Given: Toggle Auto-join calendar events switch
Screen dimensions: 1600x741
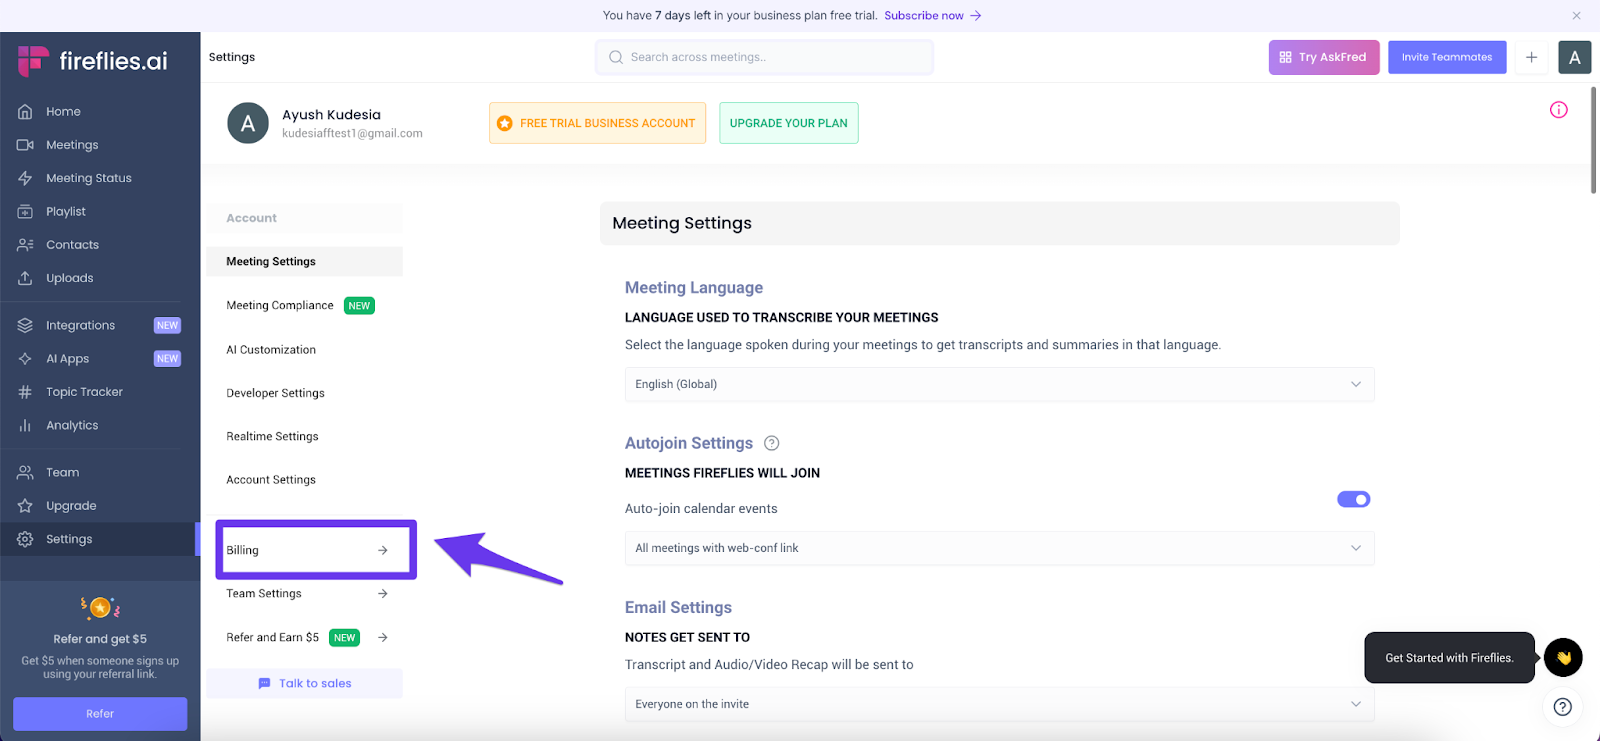Looking at the screenshot, I should pyautogui.click(x=1353, y=499).
